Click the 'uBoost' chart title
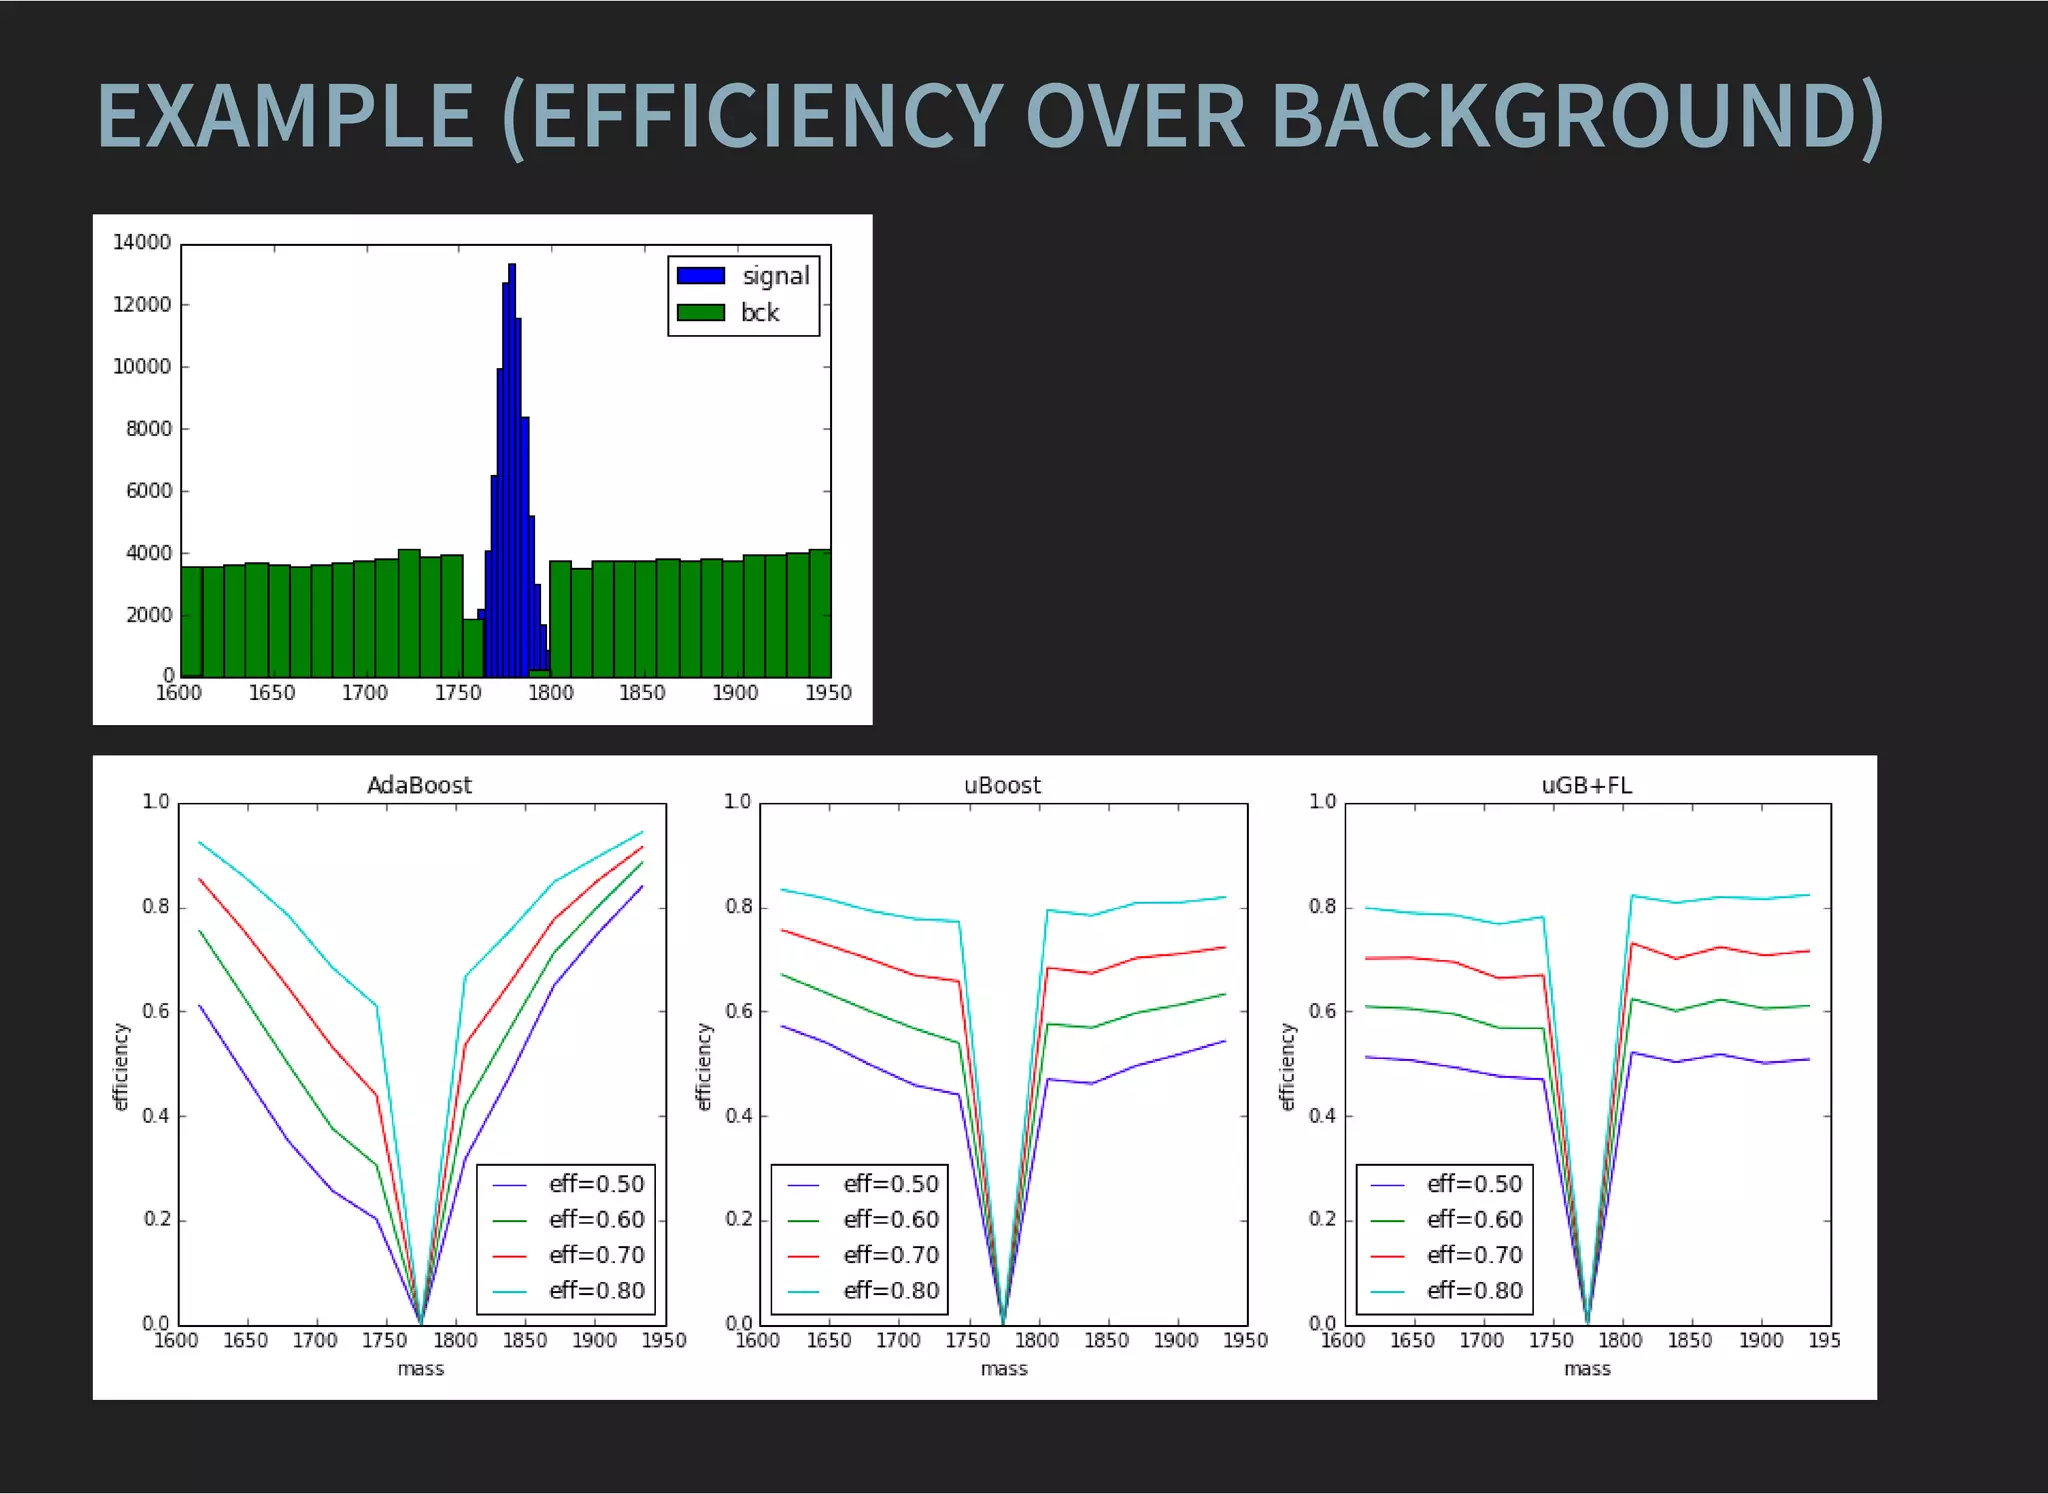 pos(1002,785)
